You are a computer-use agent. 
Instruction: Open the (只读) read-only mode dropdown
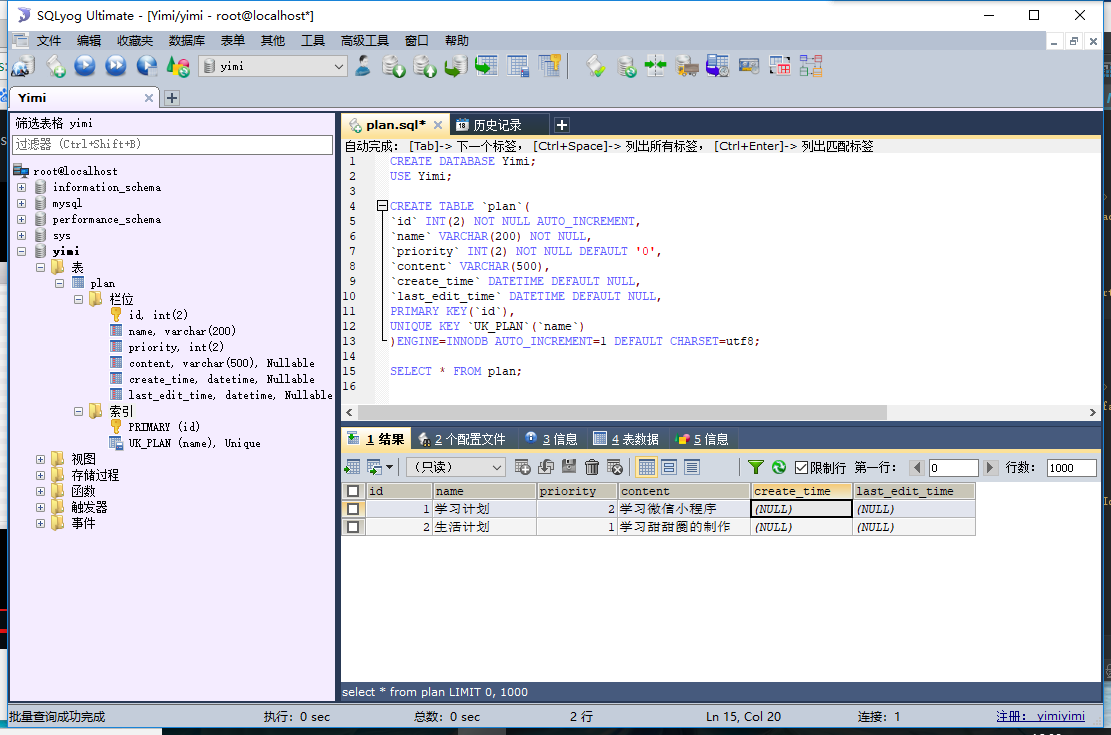tap(456, 467)
